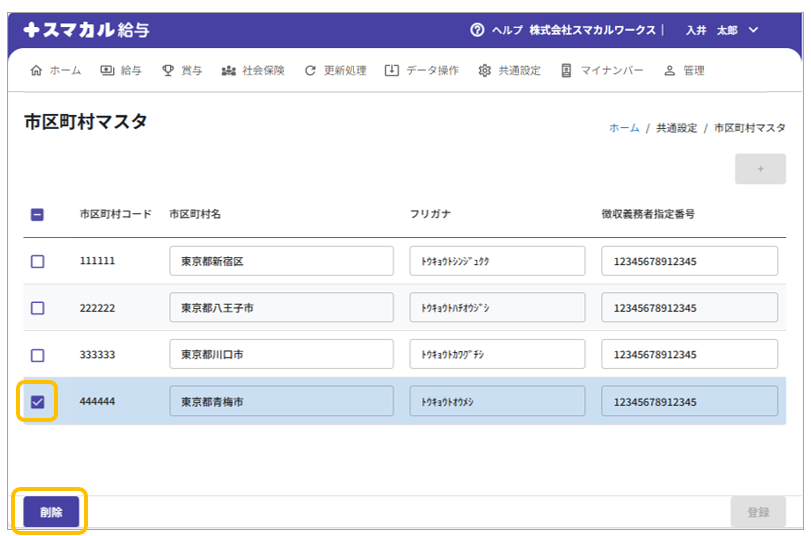Check the box for row 222222

[37, 308]
